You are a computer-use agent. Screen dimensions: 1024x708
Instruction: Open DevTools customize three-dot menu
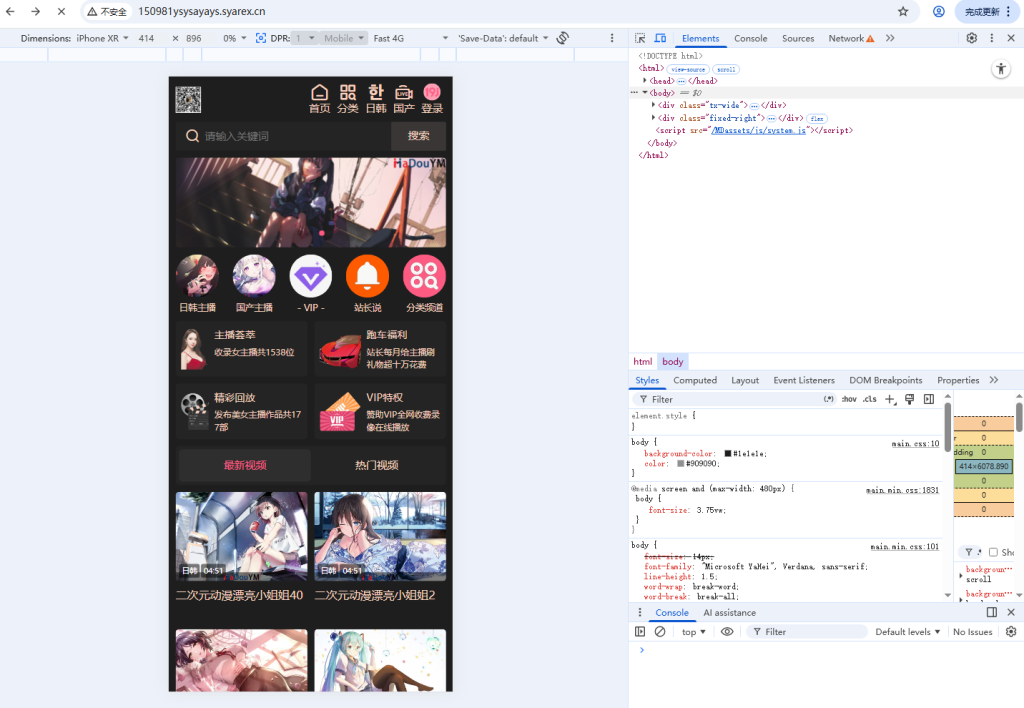pos(991,38)
